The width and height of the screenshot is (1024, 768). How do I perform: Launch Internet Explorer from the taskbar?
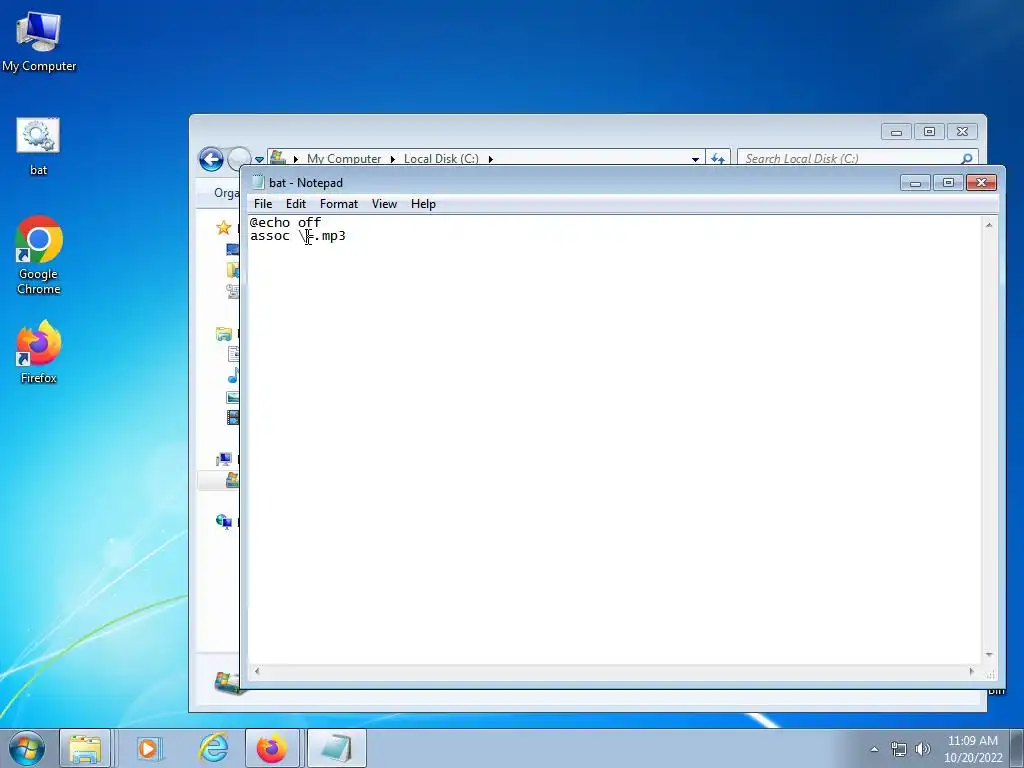213,748
